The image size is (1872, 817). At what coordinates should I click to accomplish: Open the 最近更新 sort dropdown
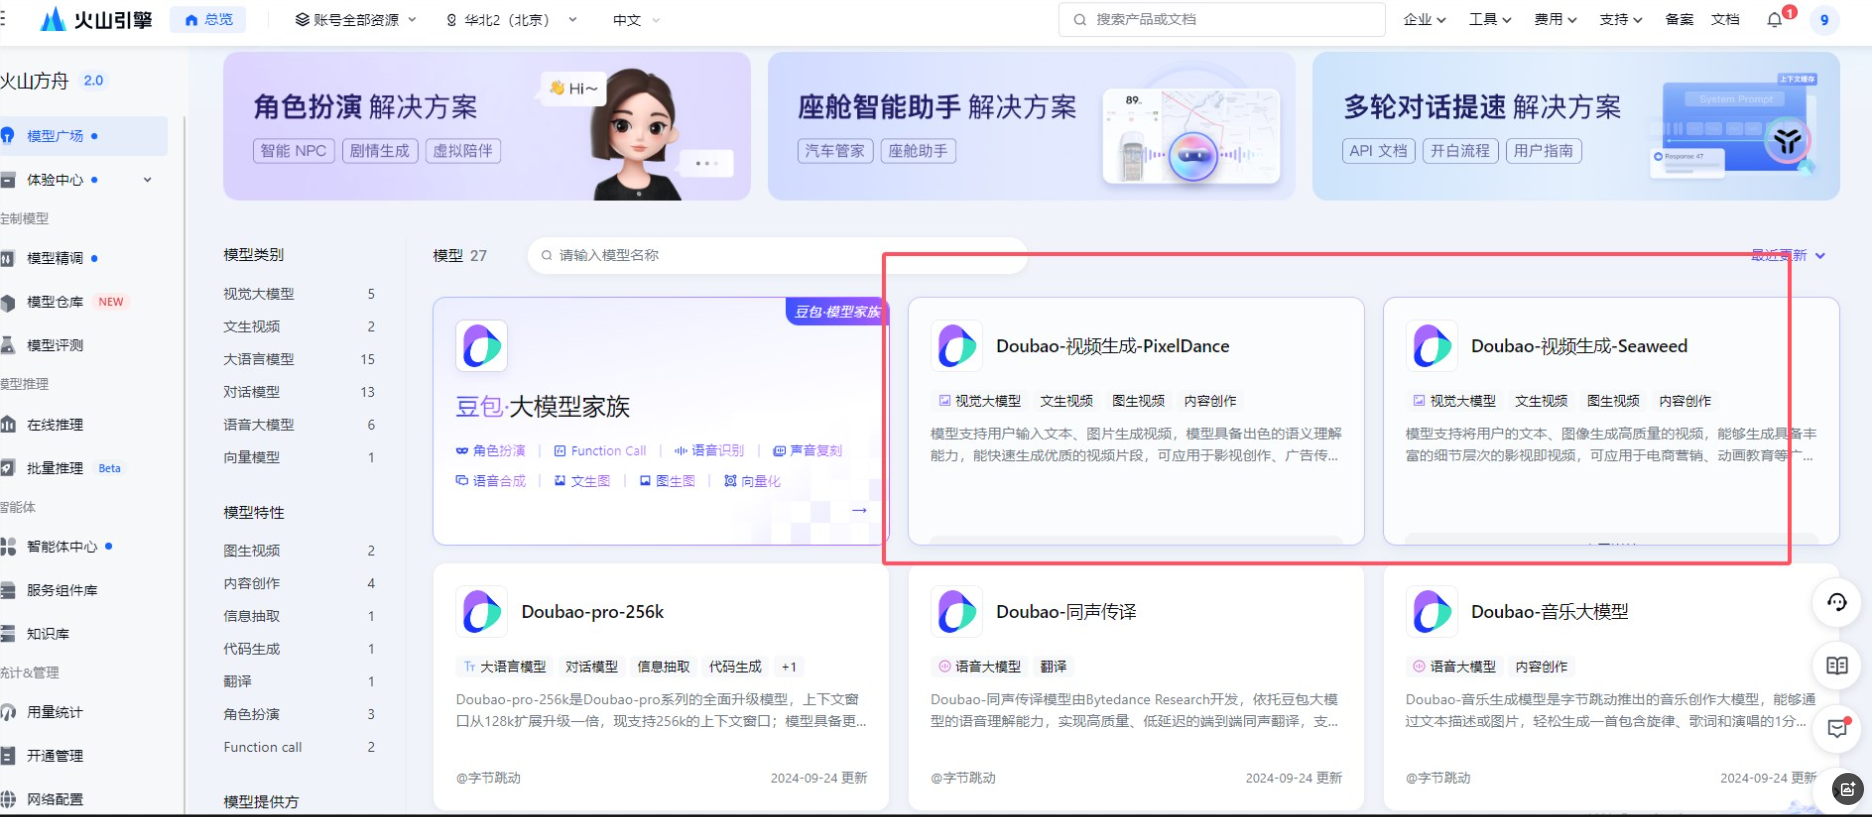click(1788, 255)
